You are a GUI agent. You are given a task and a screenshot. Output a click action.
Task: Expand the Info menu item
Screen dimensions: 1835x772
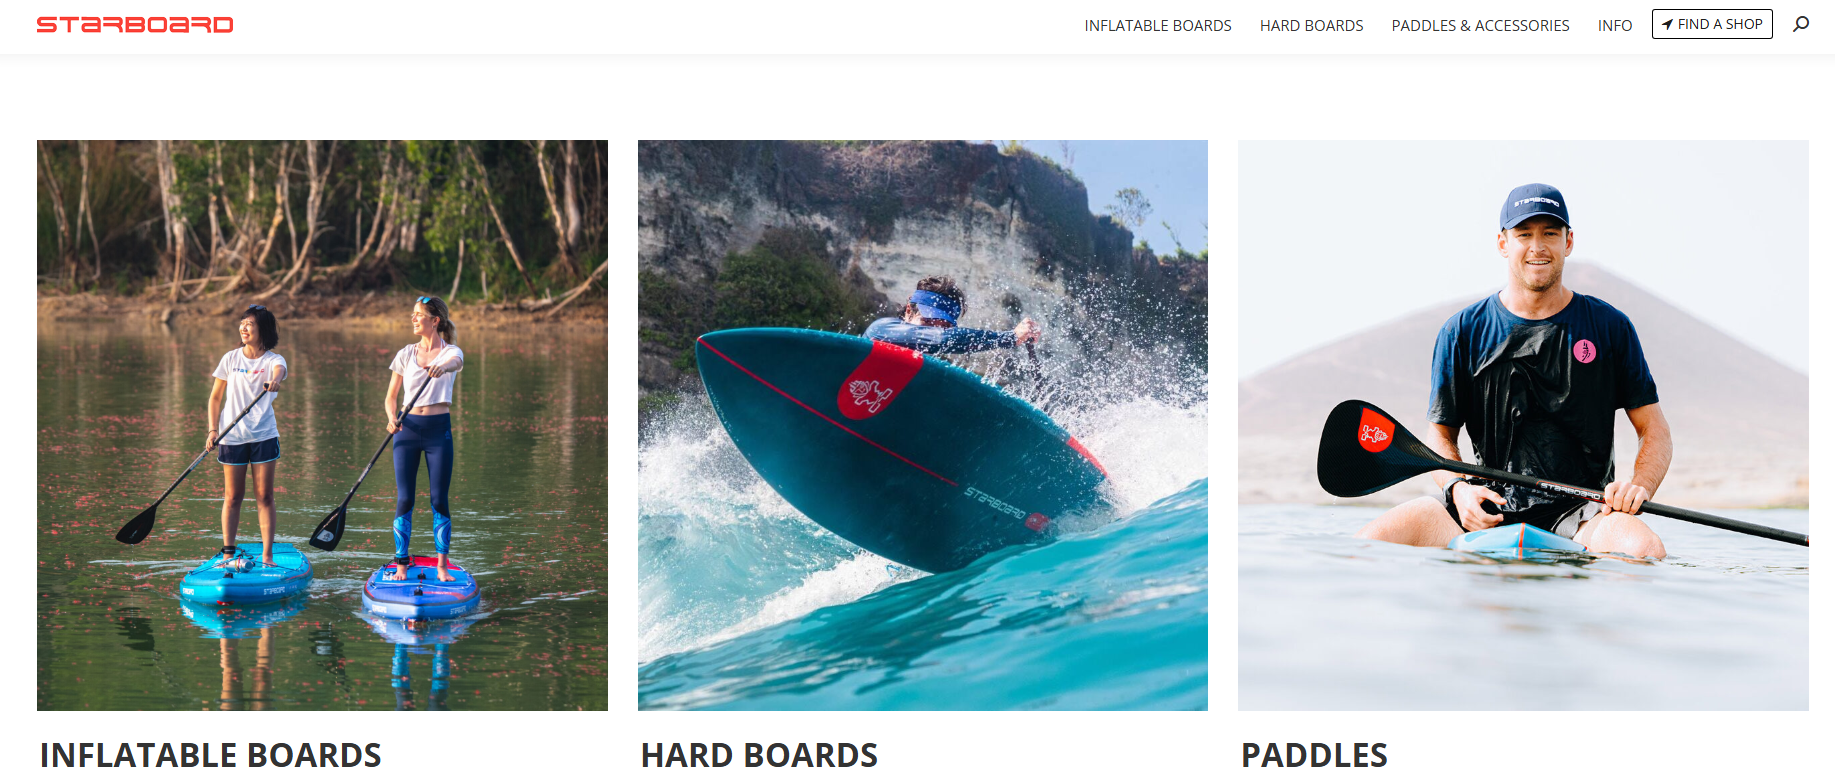[1614, 25]
